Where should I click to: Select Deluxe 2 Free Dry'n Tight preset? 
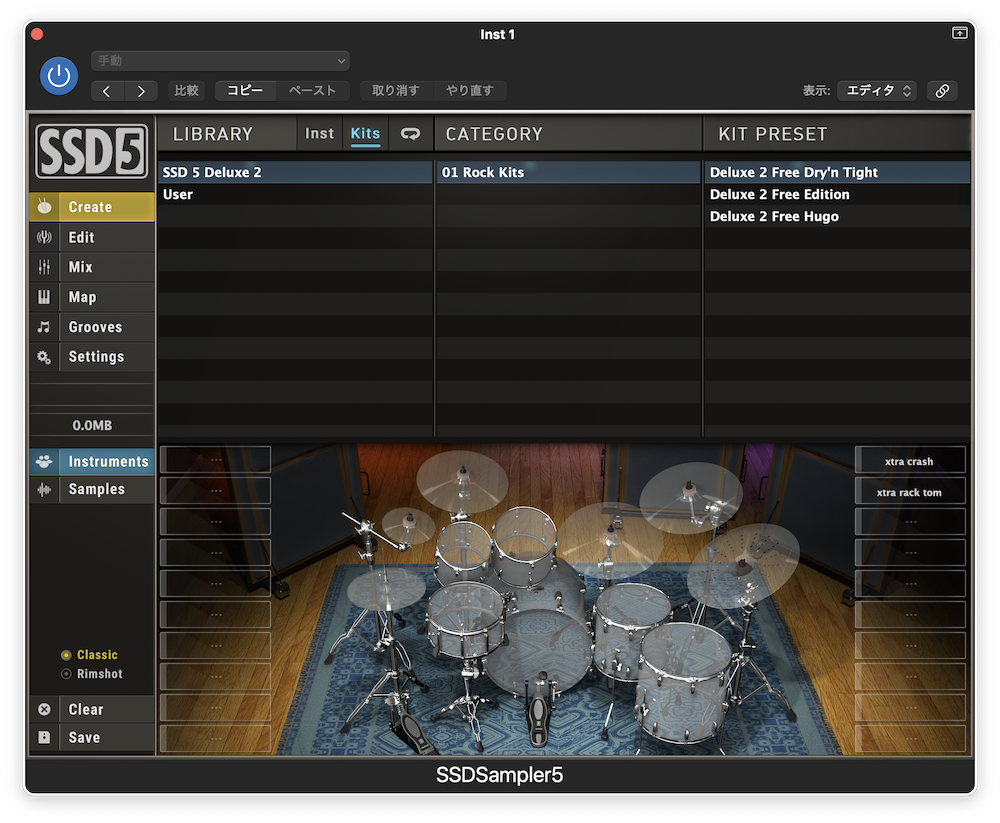pos(837,172)
